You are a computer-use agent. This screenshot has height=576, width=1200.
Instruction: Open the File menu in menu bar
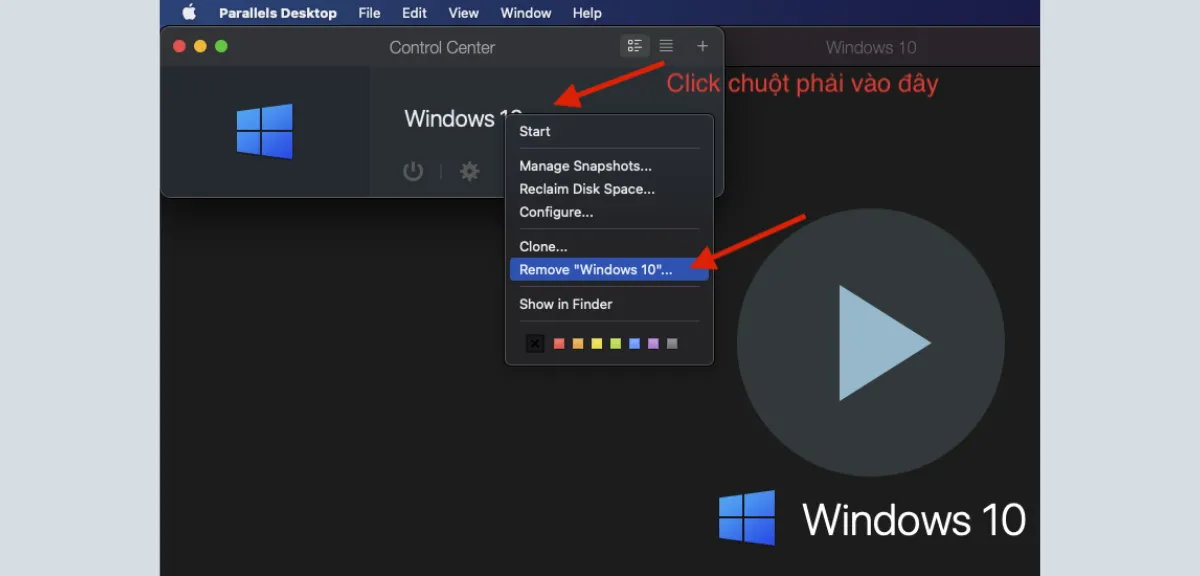[369, 13]
